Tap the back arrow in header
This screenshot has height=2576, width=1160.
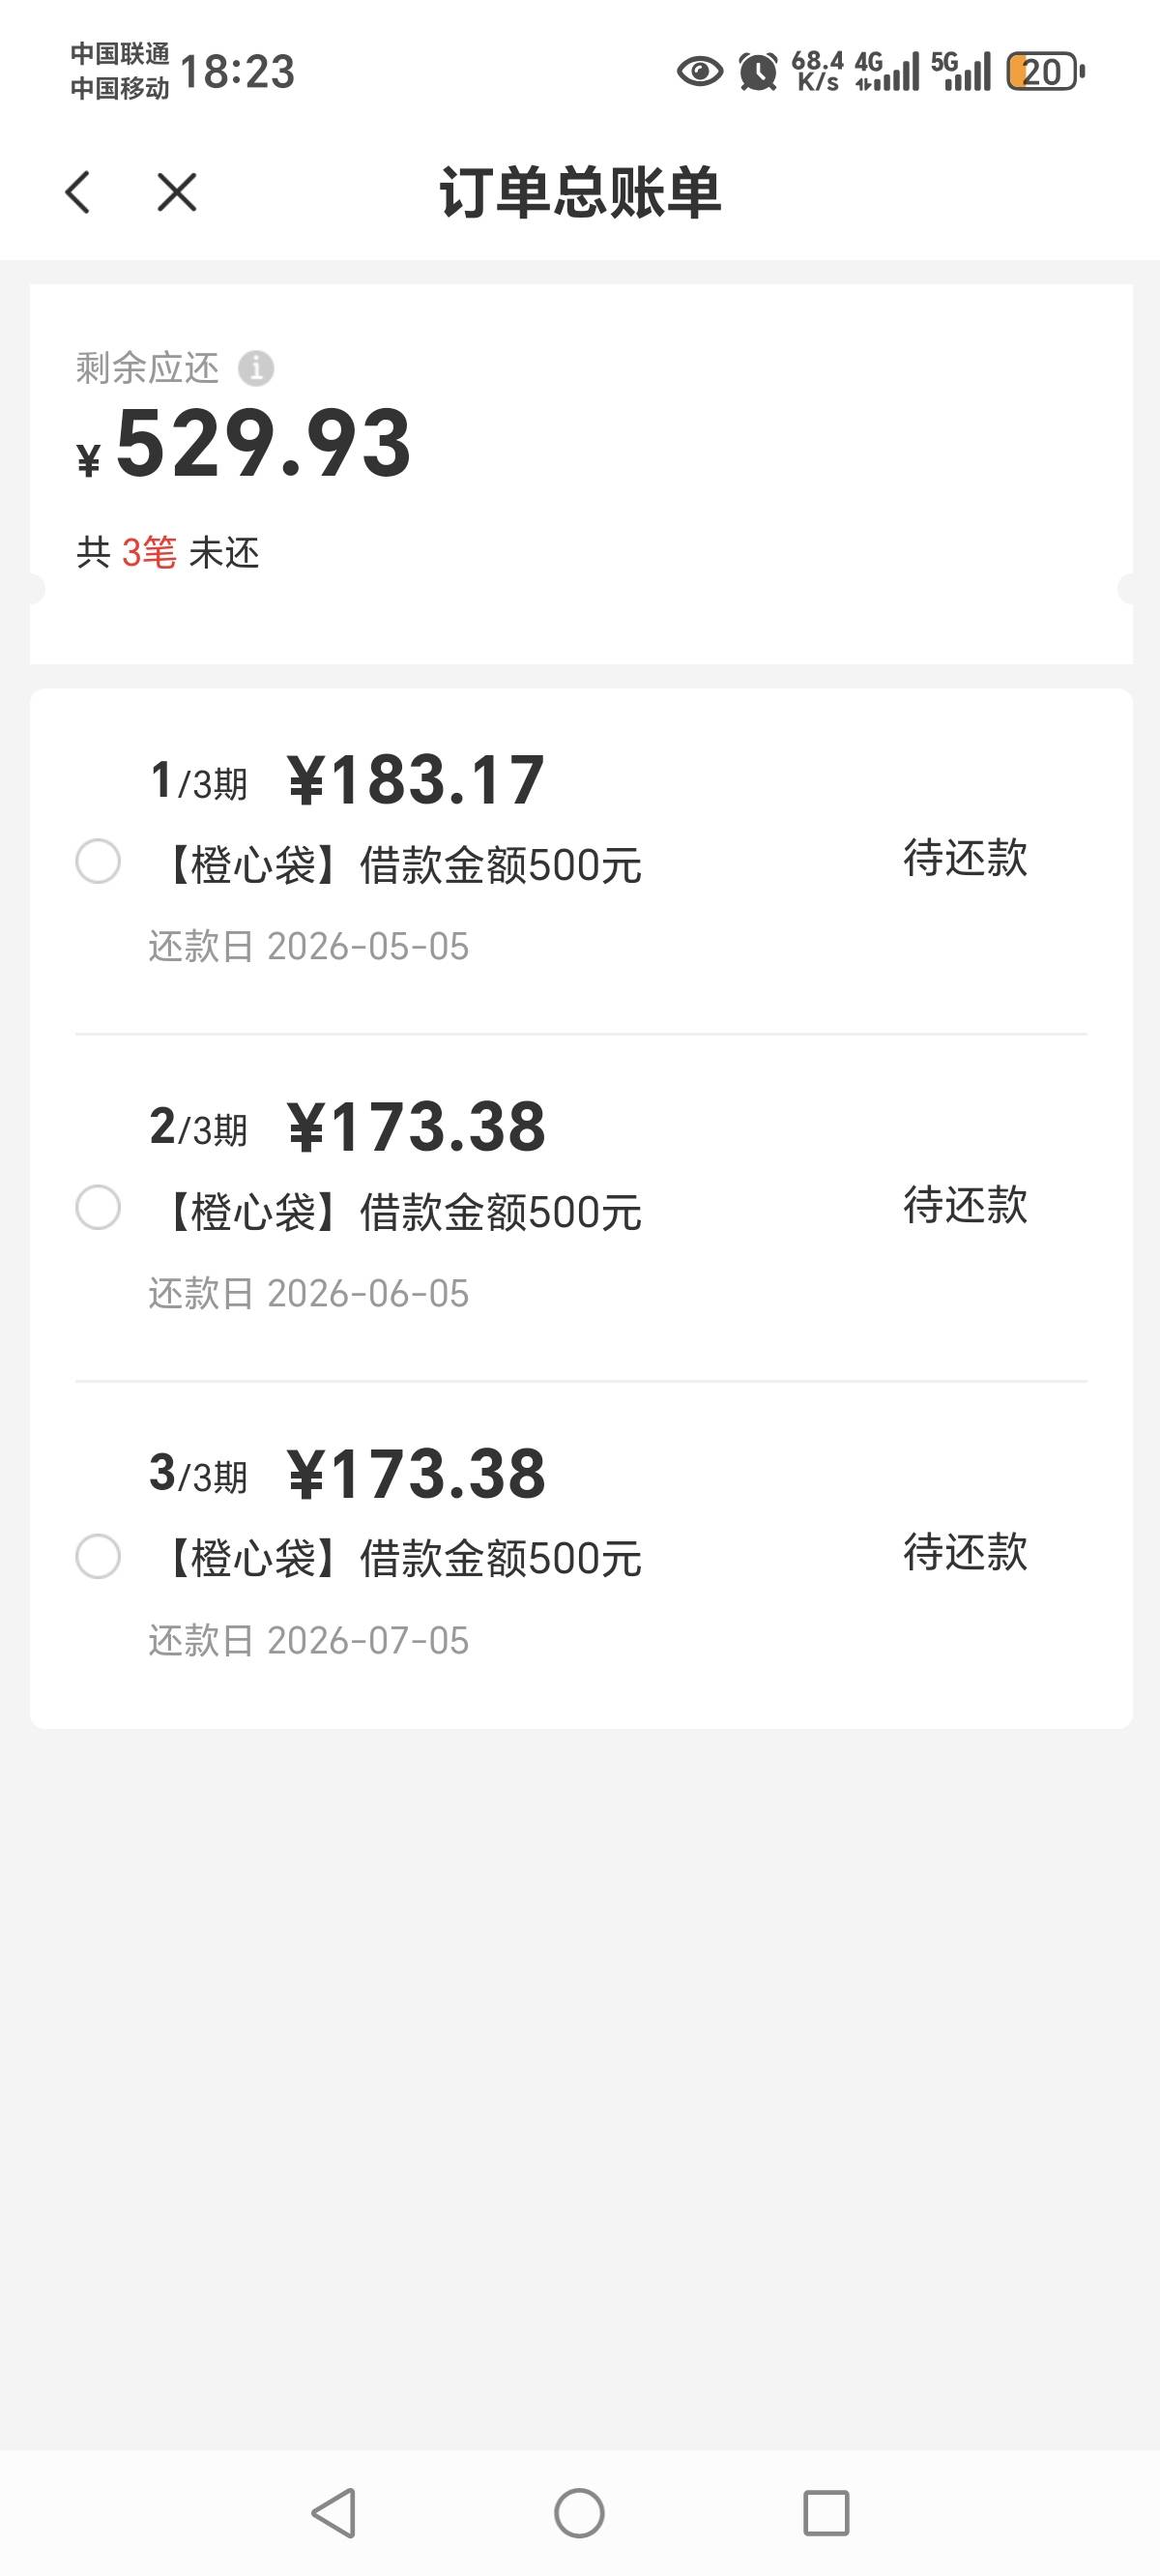click(x=78, y=192)
